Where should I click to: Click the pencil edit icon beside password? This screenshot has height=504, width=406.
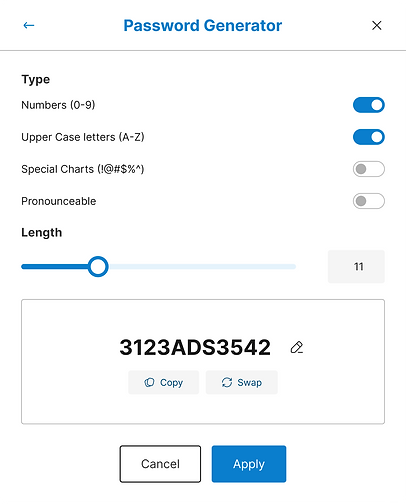(297, 347)
